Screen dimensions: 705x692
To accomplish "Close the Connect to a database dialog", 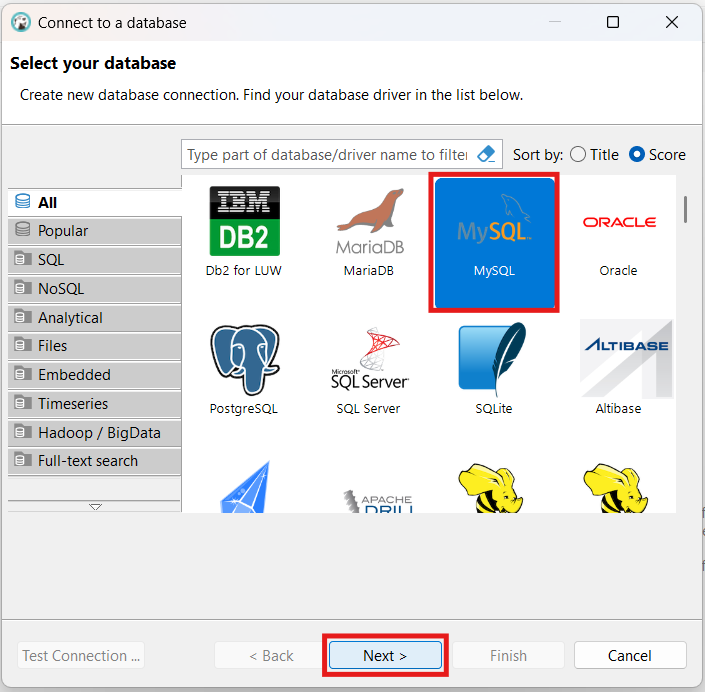I will (x=672, y=22).
